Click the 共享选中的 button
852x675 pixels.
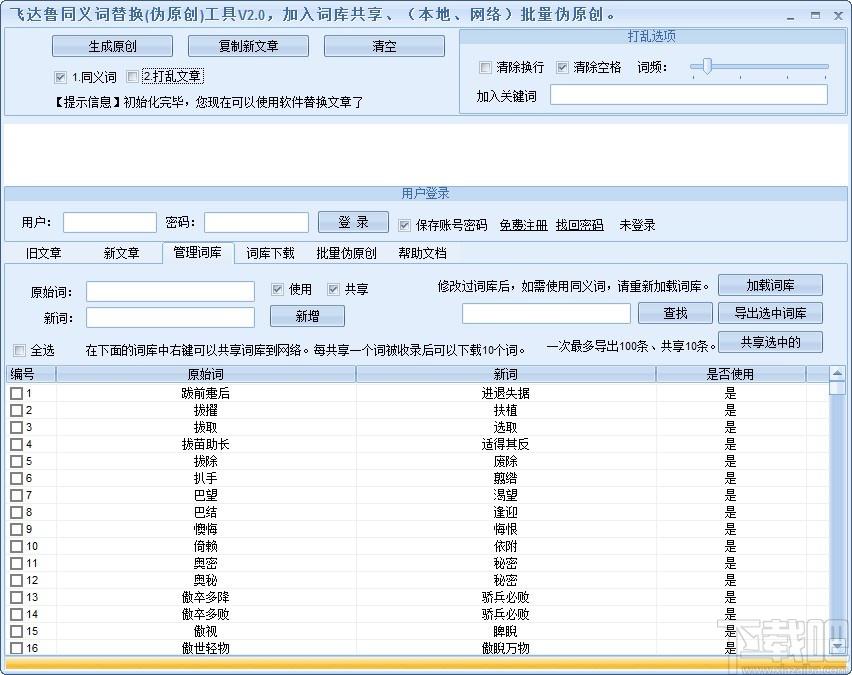pos(770,342)
